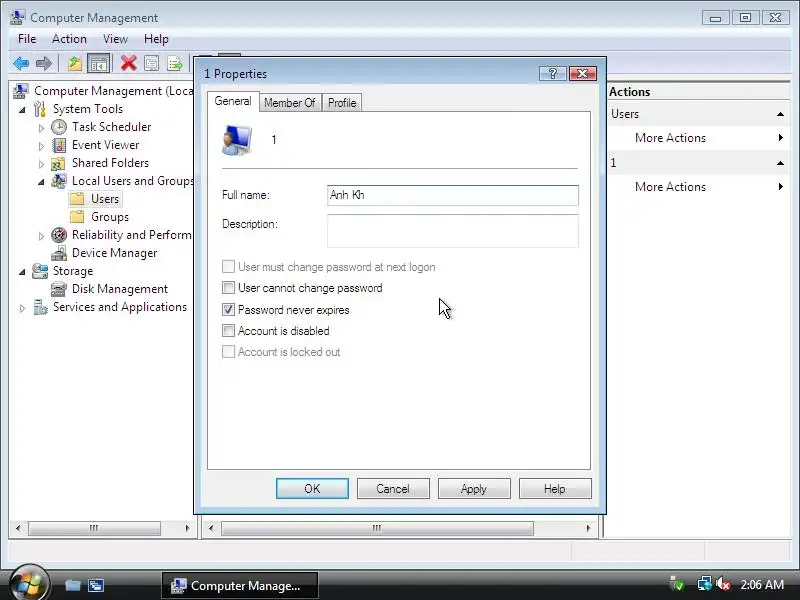Click the Export List toolbar icon
Viewport: 800px width, 600px height.
point(174,64)
